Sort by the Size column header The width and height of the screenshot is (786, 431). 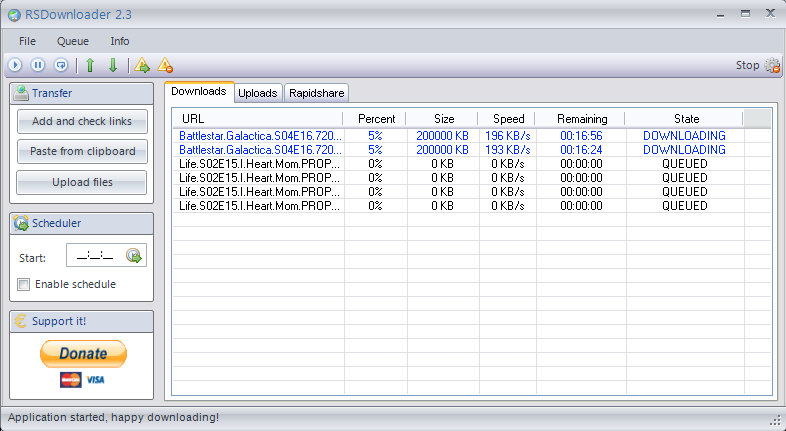[444, 119]
